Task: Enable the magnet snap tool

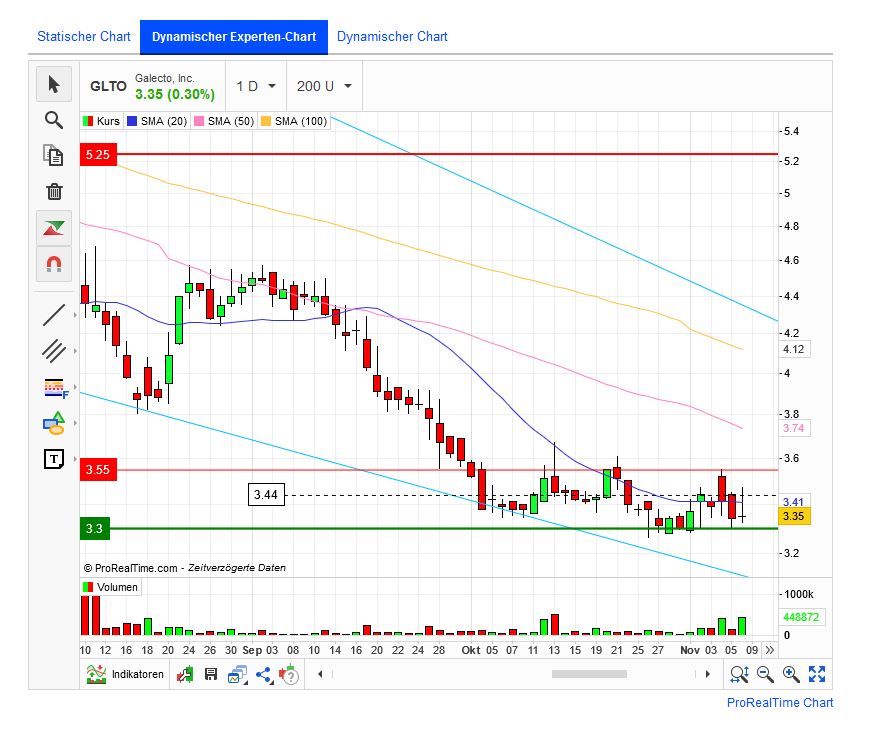Action: coord(54,264)
